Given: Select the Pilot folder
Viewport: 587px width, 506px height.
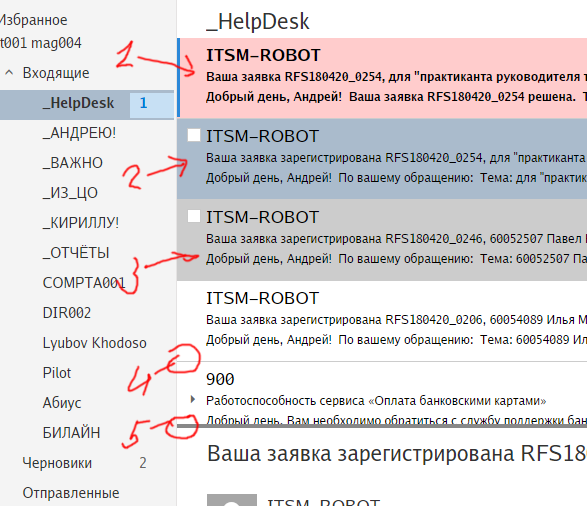Looking at the screenshot, I should (x=57, y=373).
